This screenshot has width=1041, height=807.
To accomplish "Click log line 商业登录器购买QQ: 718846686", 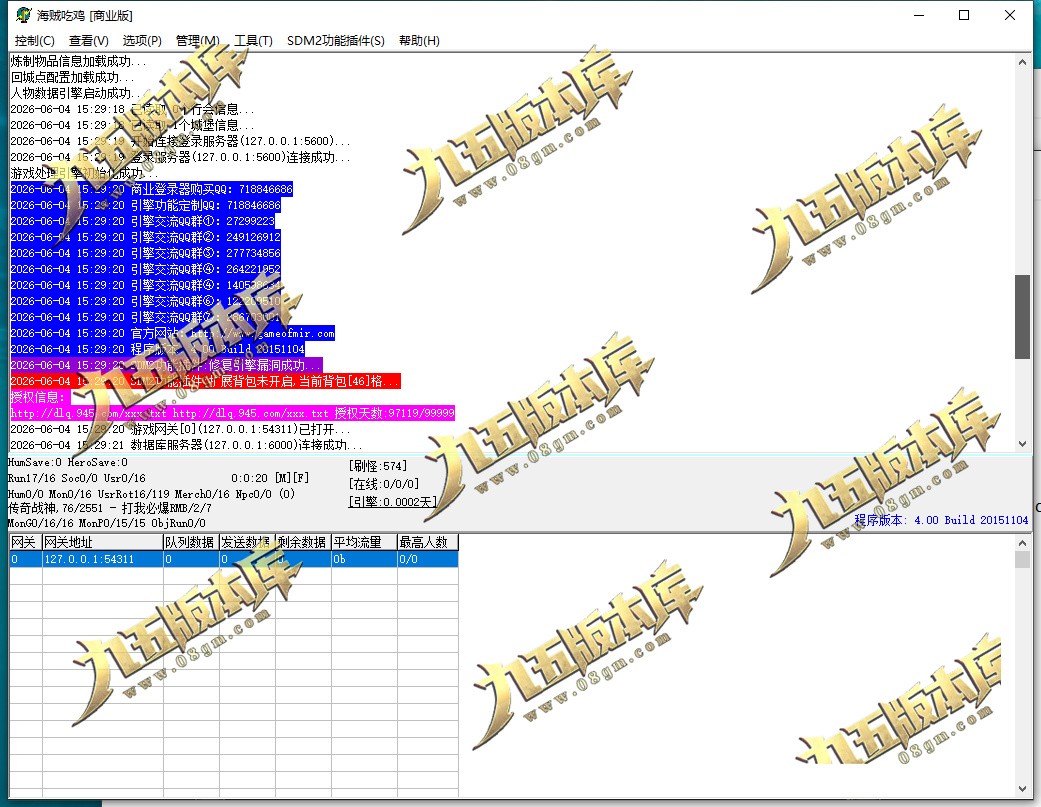I will 151,189.
